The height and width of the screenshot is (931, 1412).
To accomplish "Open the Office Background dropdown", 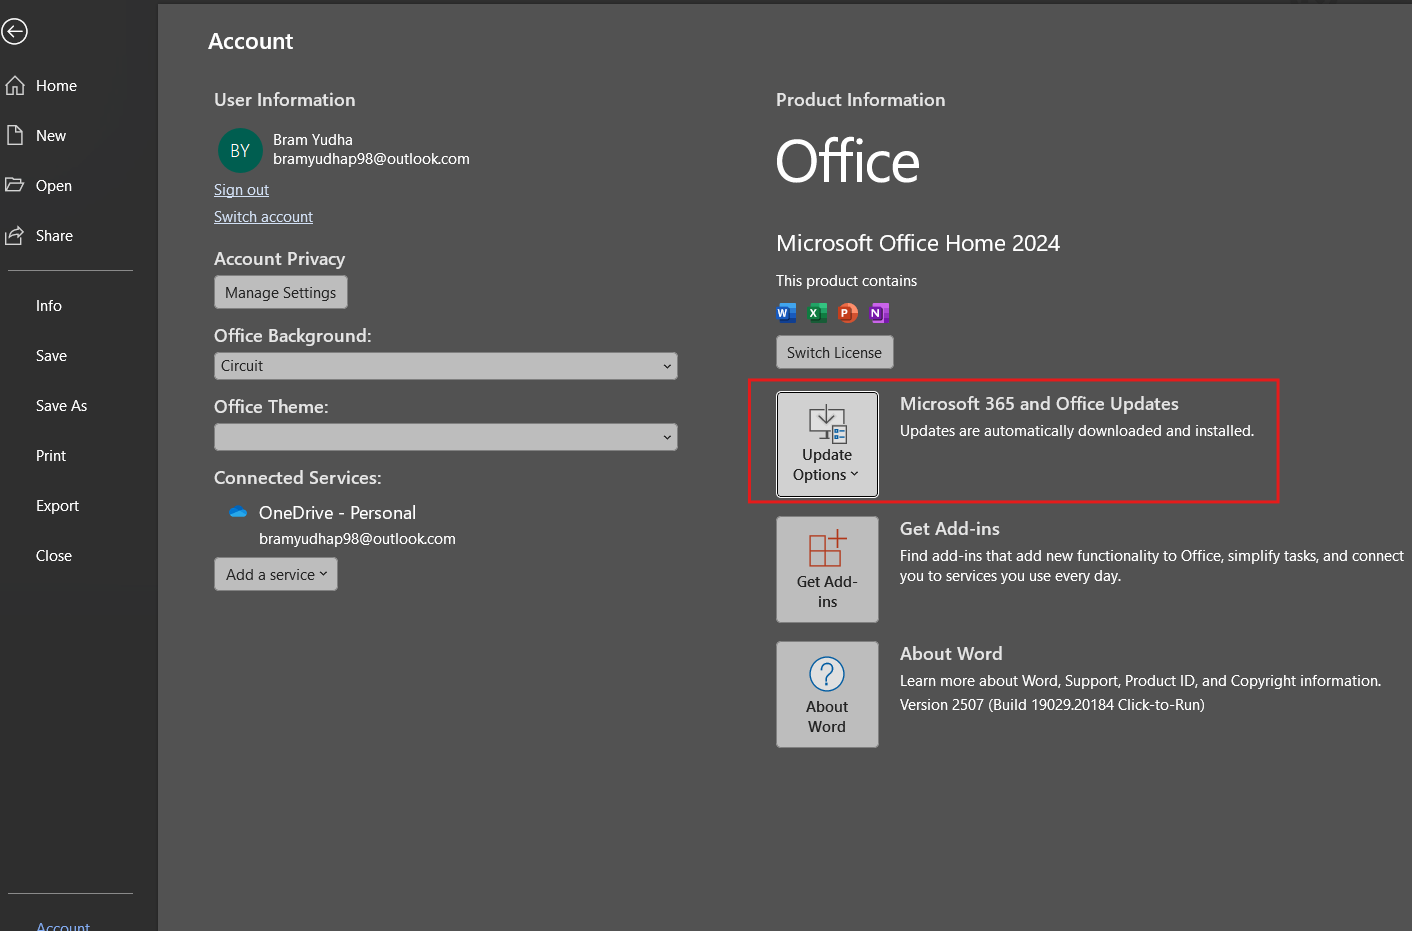I will point(446,366).
